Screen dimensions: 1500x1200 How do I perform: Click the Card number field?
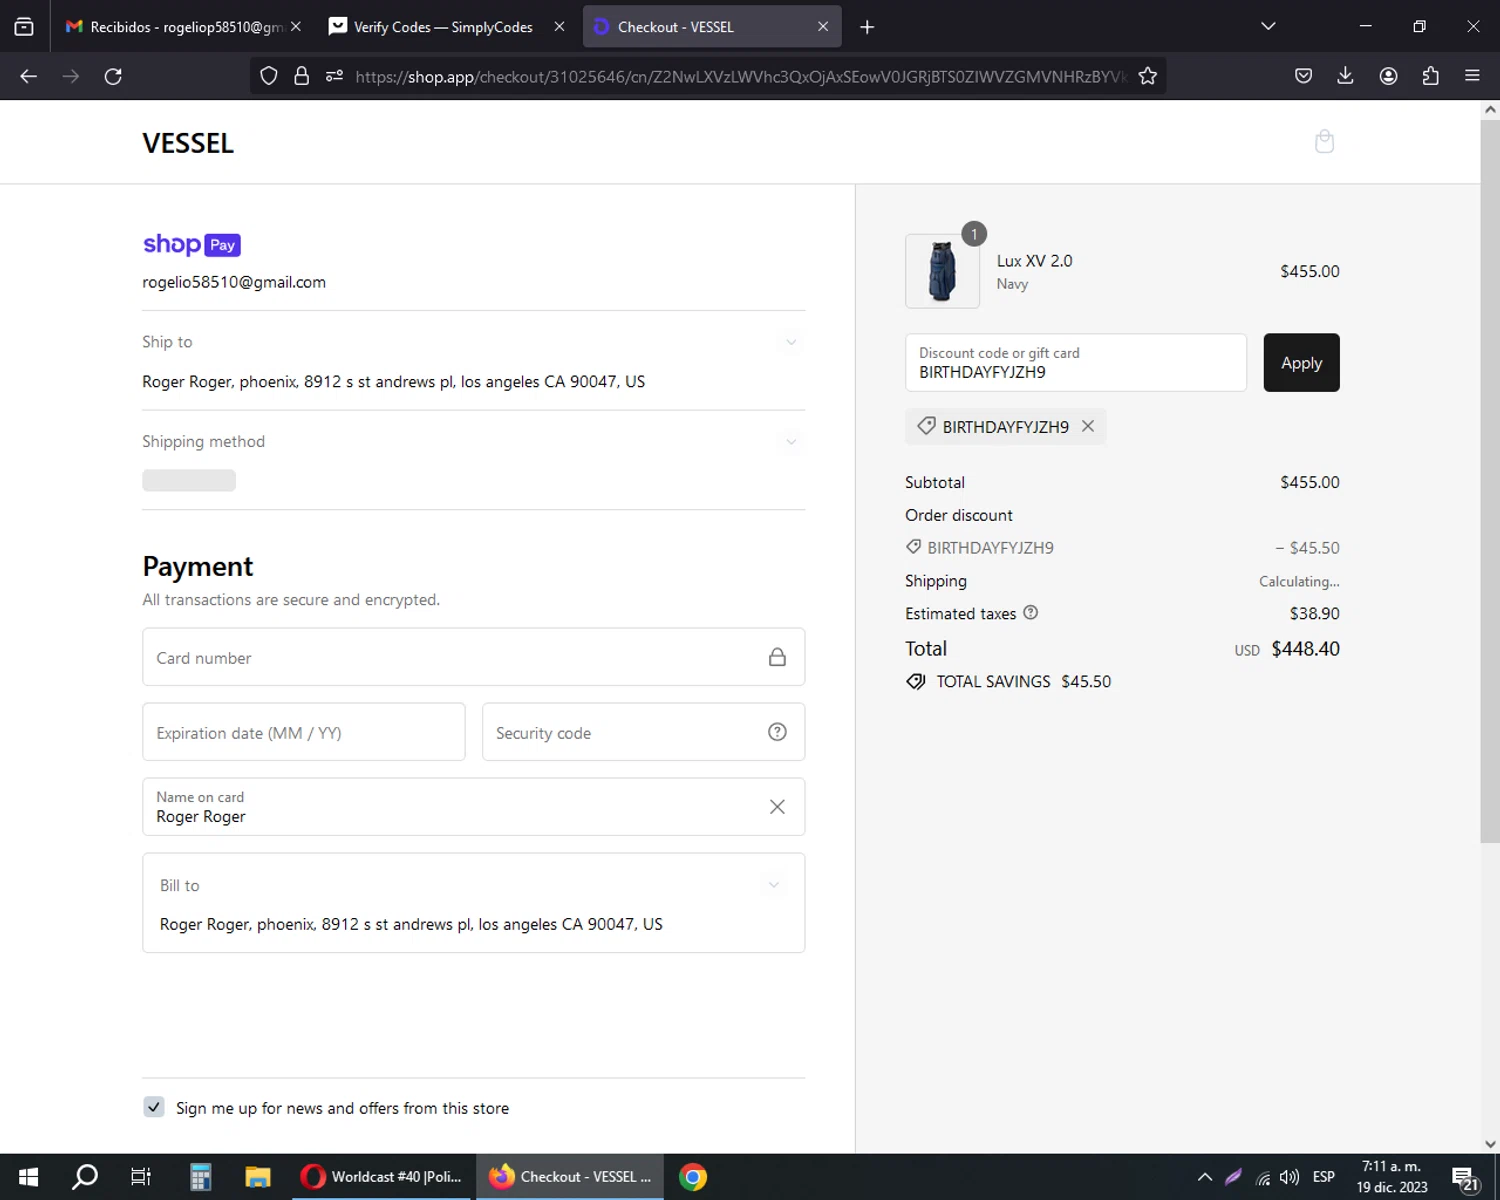[473, 657]
